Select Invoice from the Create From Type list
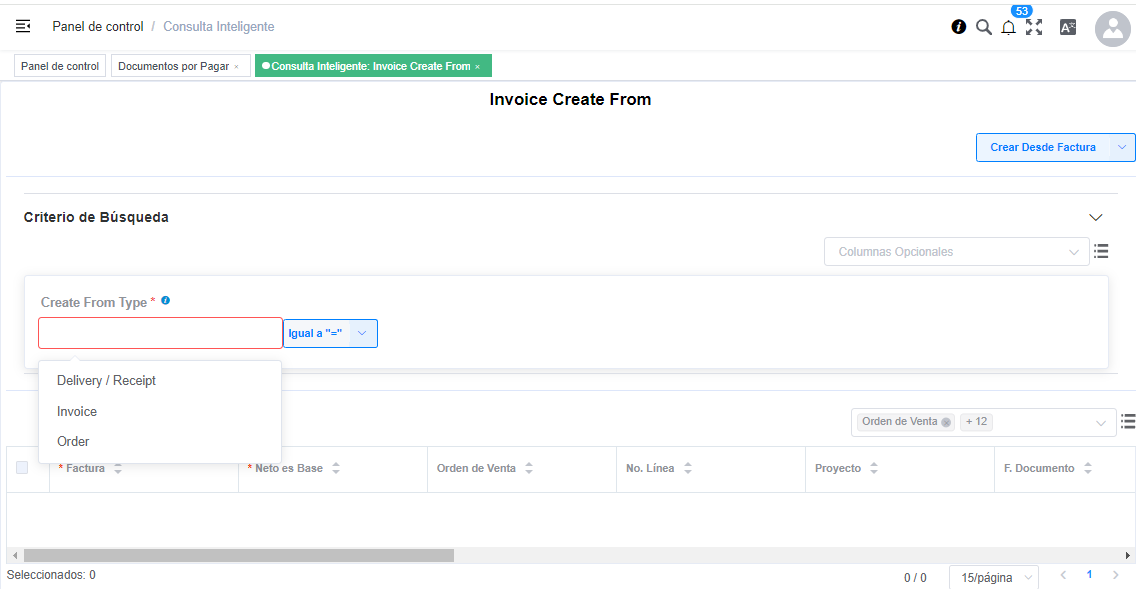1136x589 pixels. point(76,411)
